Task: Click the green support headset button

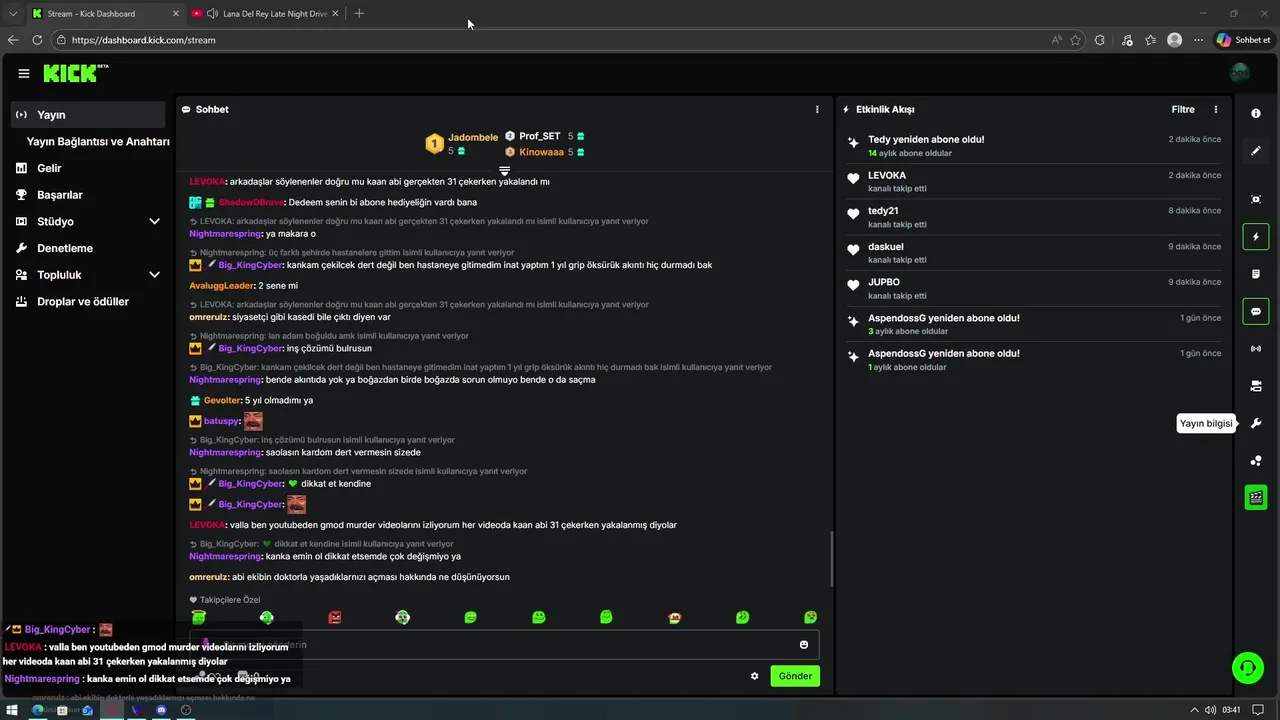Action: tap(1247, 667)
